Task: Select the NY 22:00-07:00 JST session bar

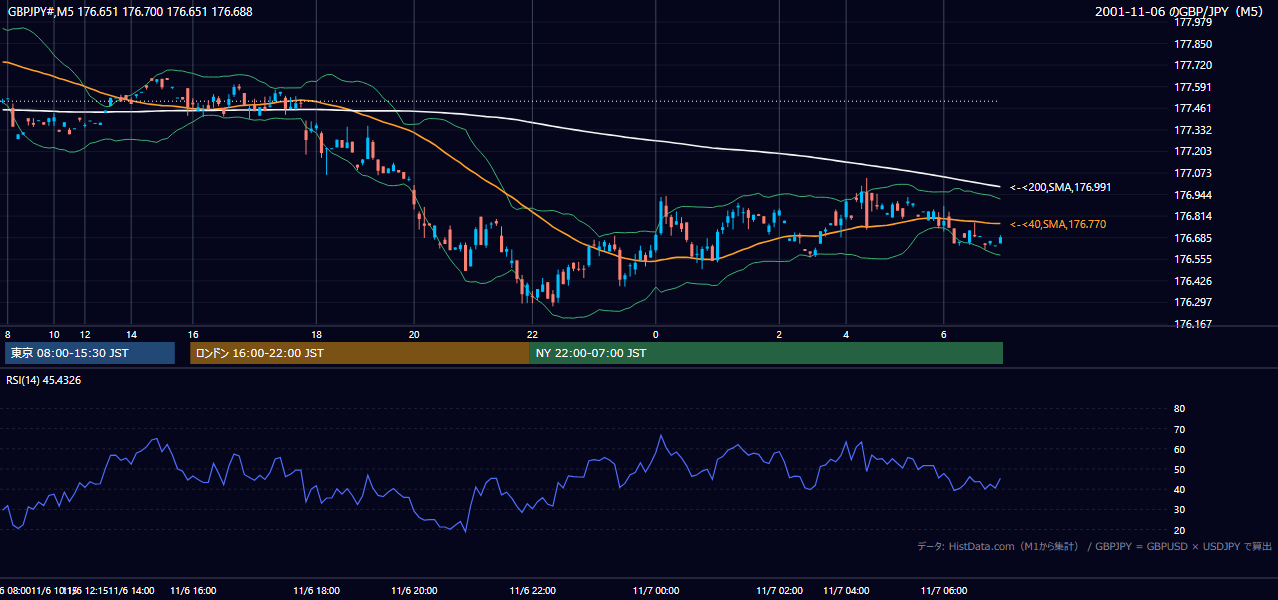Action: click(766, 353)
